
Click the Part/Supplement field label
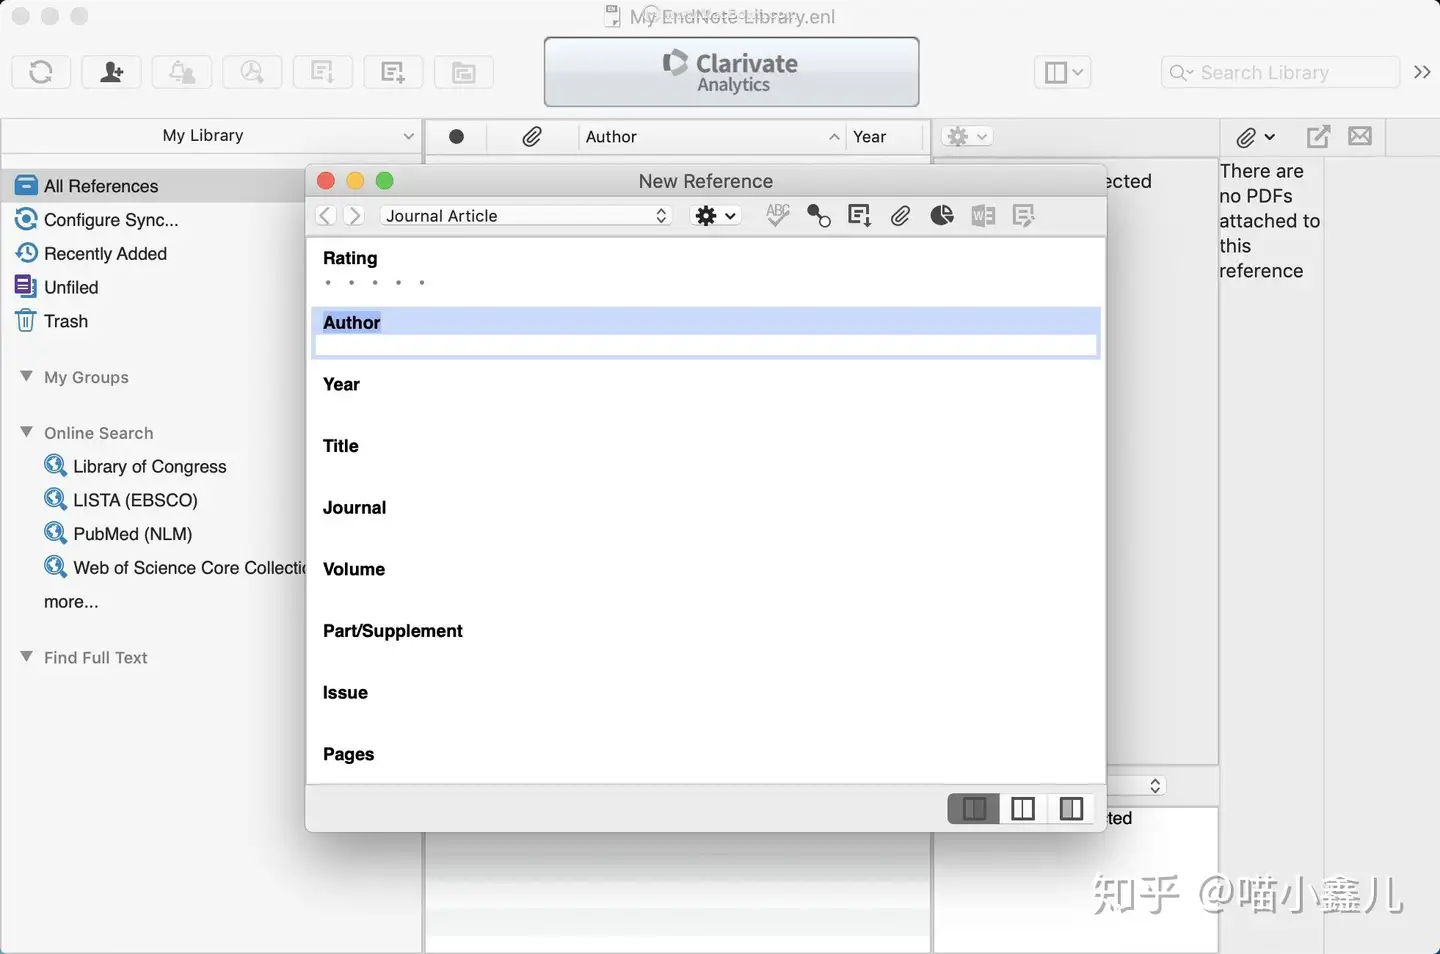coord(393,631)
